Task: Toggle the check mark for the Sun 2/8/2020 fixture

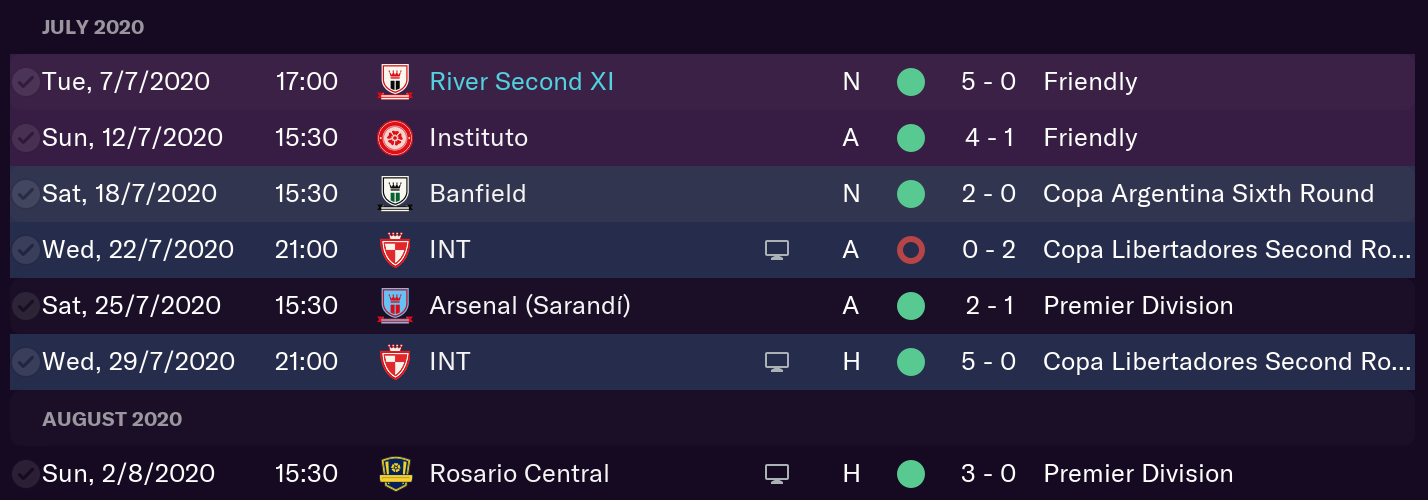Action: tap(25, 474)
